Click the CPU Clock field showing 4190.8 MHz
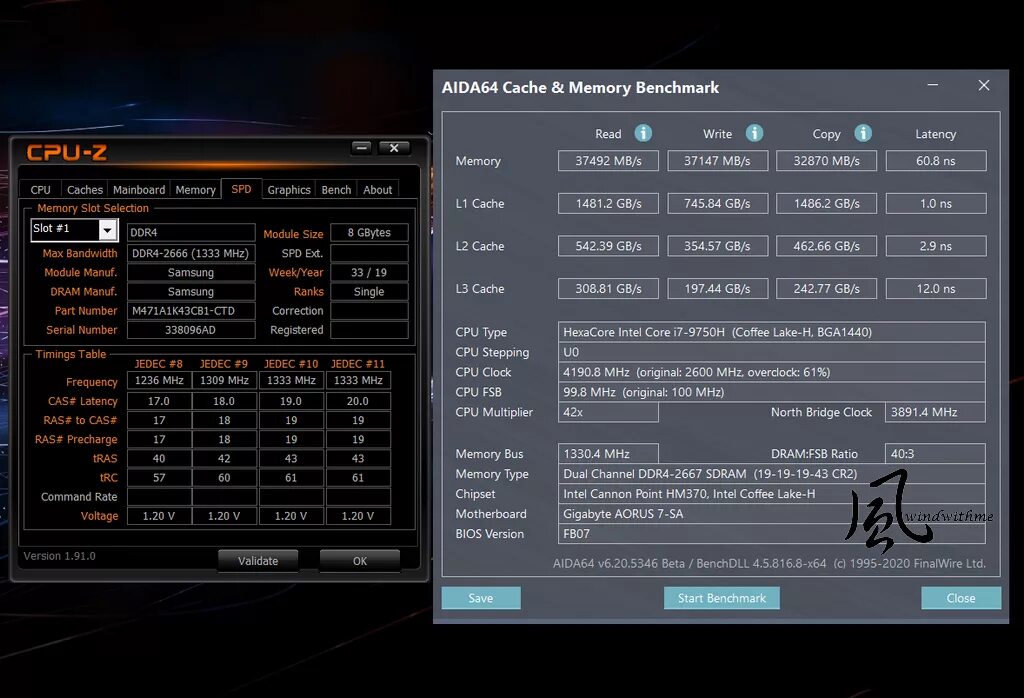The height and width of the screenshot is (698, 1024). click(771, 372)
